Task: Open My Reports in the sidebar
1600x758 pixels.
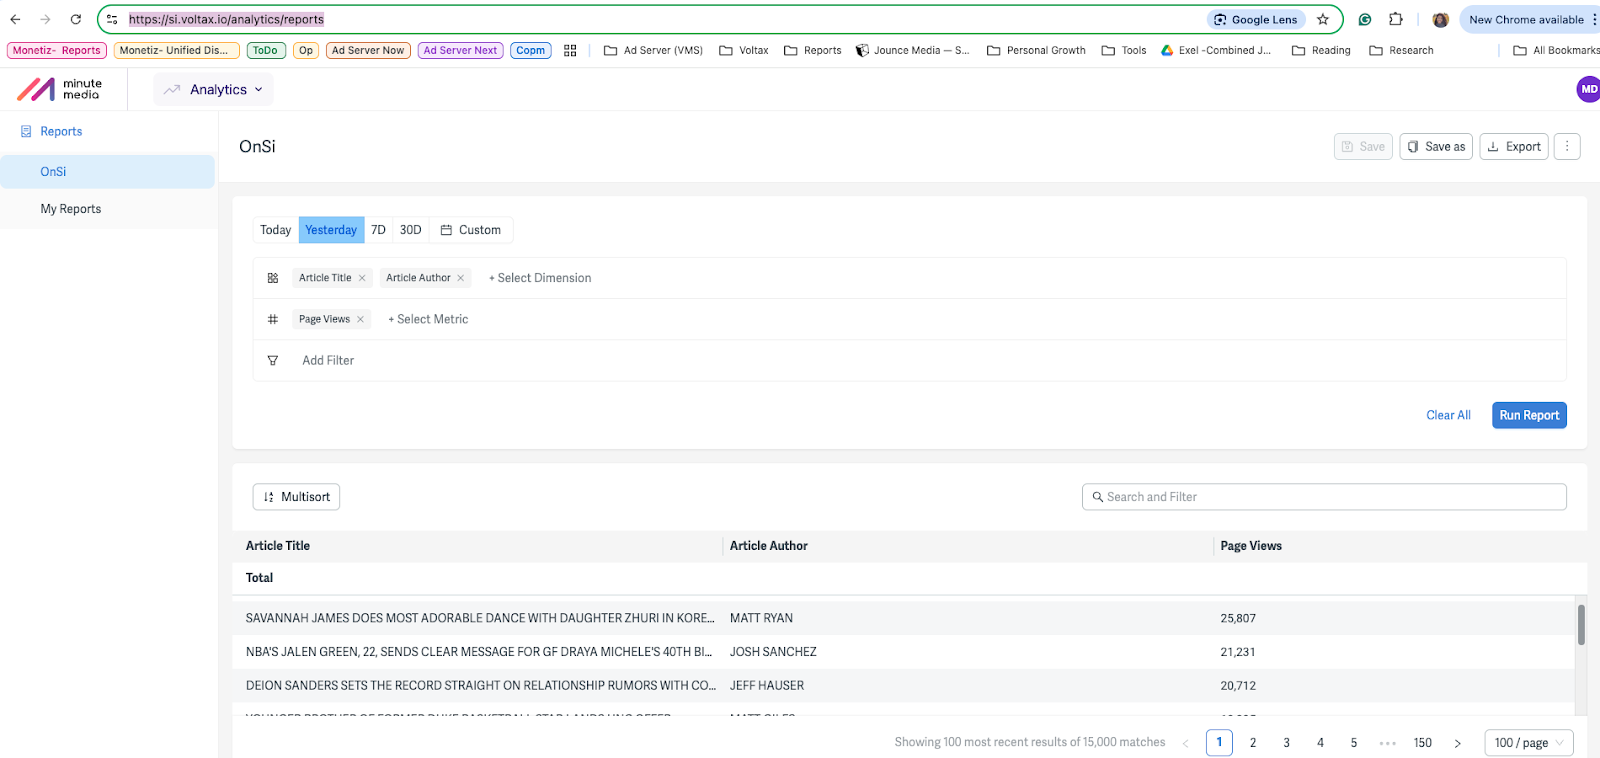Action: (71, 209)
